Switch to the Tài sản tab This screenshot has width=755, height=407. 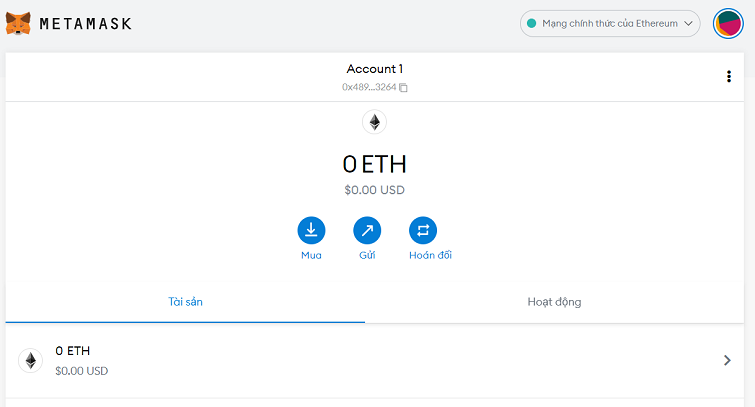coord(185,302)
